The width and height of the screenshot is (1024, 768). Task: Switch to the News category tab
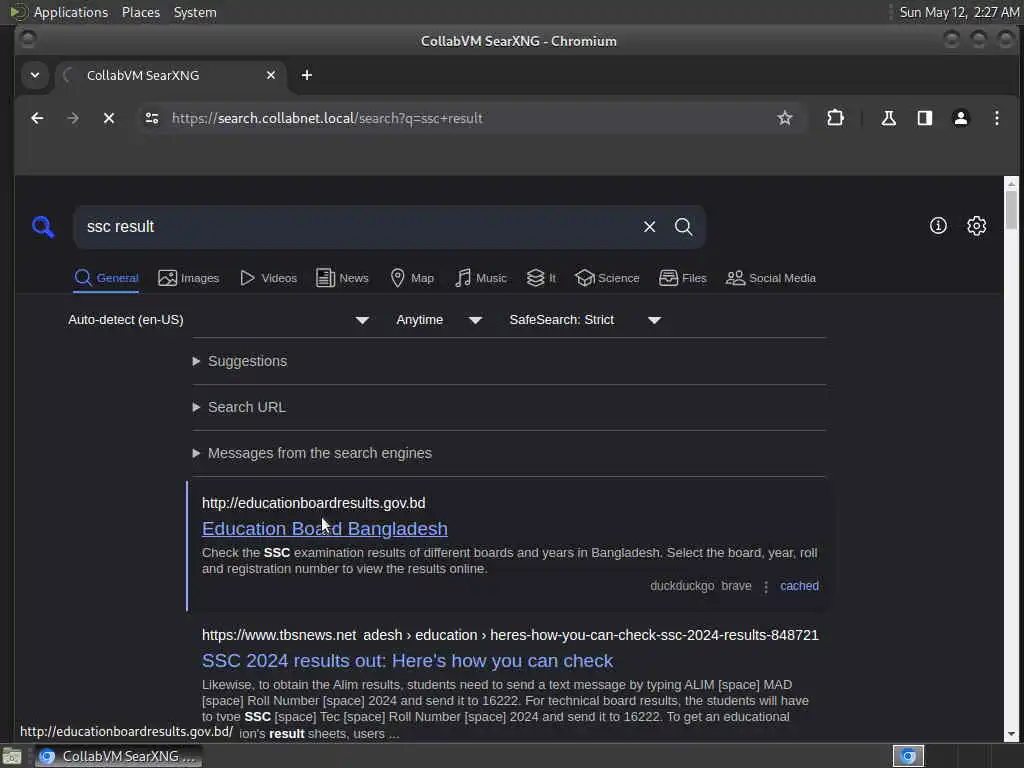[342, 278]
